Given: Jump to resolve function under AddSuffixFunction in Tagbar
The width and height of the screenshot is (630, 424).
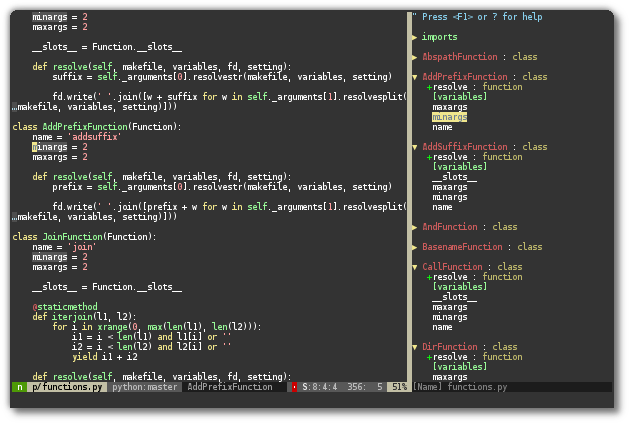Looking at the screenshot, I should point(475,157).
